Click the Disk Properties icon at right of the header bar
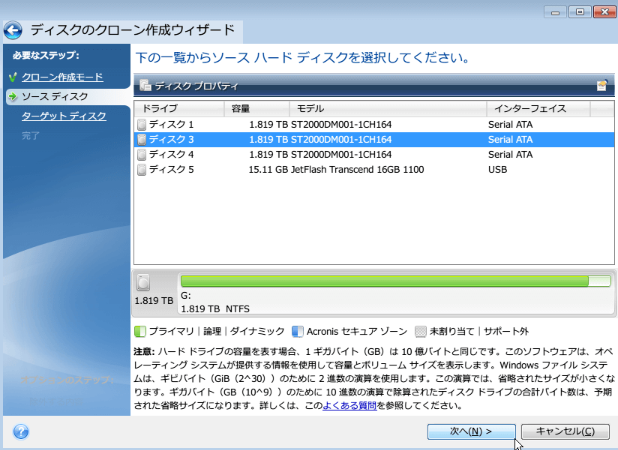This screenshot has width=618, height=450. 602,86
